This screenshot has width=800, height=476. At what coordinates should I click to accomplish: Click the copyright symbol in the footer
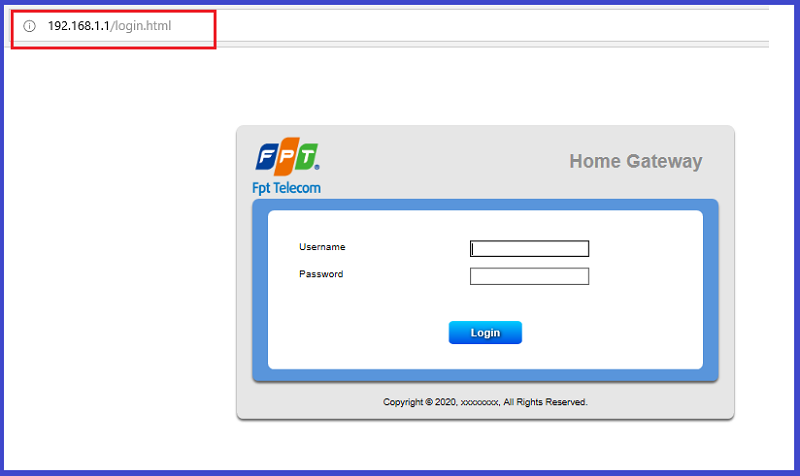tap(429, 402)
